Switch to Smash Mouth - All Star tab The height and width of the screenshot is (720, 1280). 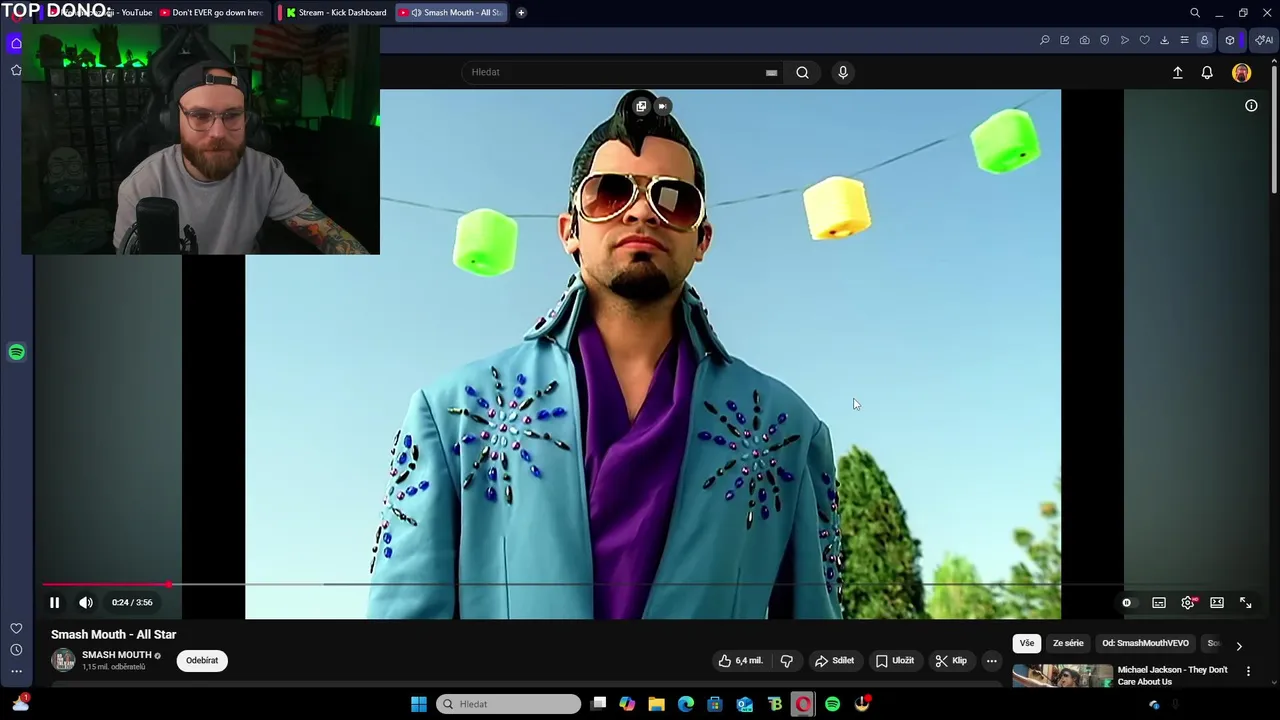pyautogui.click(x=453, y=12)
